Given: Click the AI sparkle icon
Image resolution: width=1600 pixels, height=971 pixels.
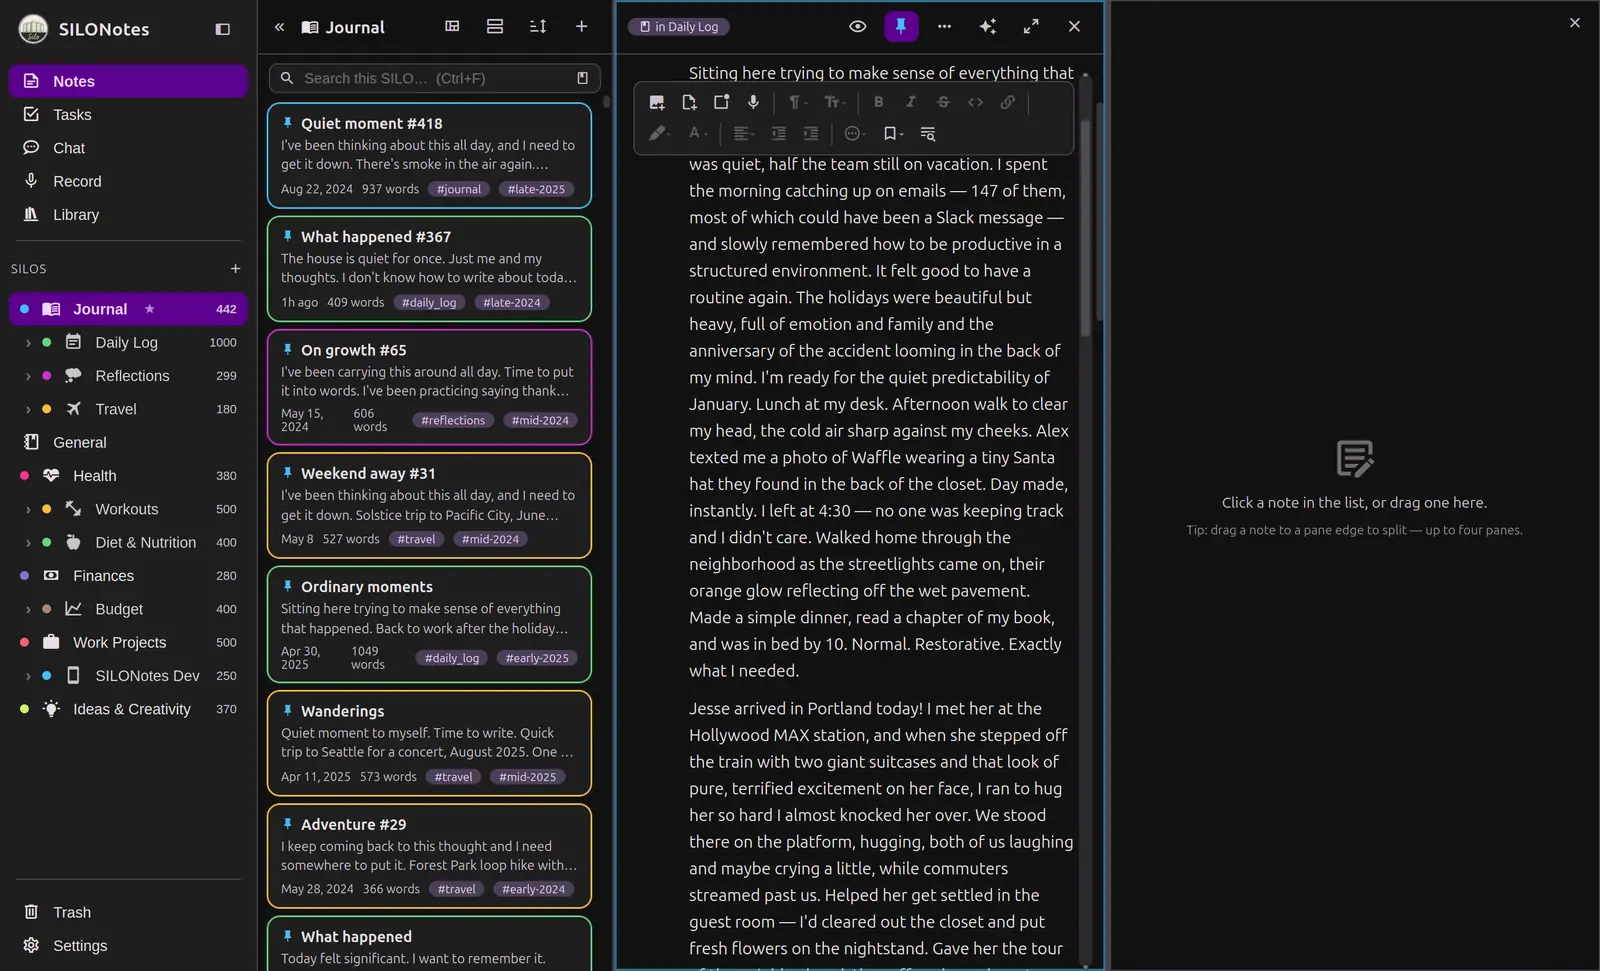Looking at the screenshot, I should coord(987,27).
